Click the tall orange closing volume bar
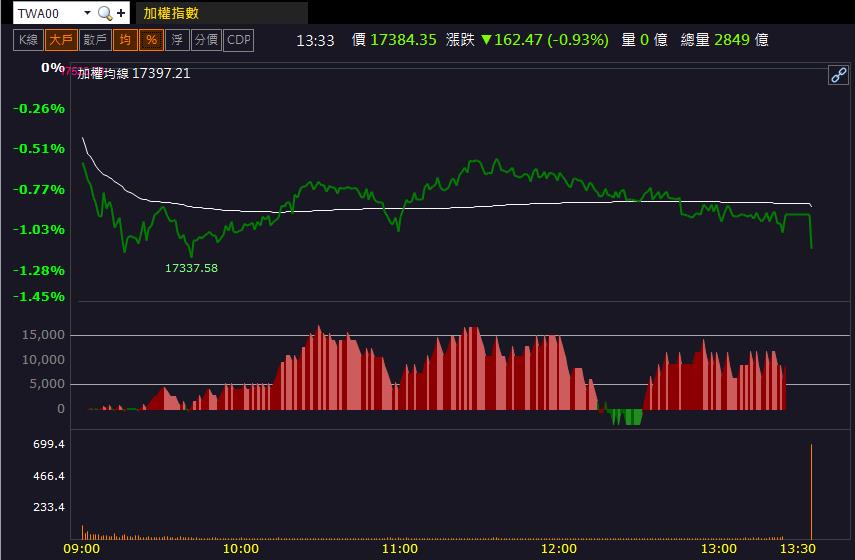Image resolution: width=855 pixels, height=560 pixels. pos(811,491)
